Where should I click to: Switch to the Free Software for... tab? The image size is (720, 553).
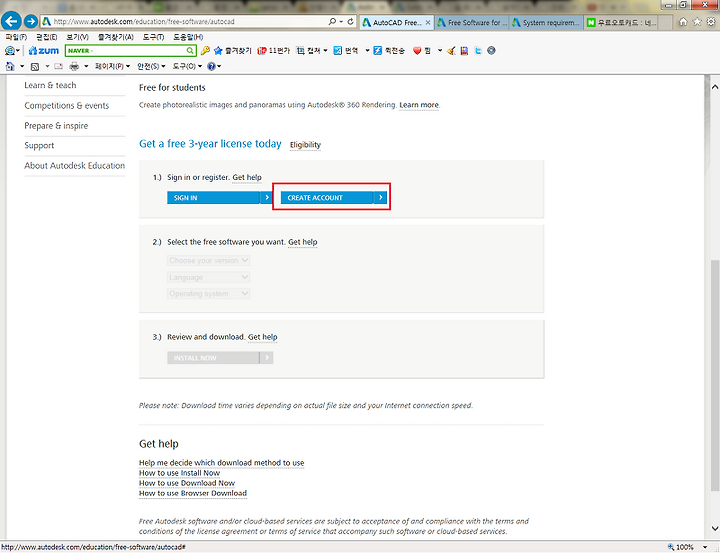472,23
